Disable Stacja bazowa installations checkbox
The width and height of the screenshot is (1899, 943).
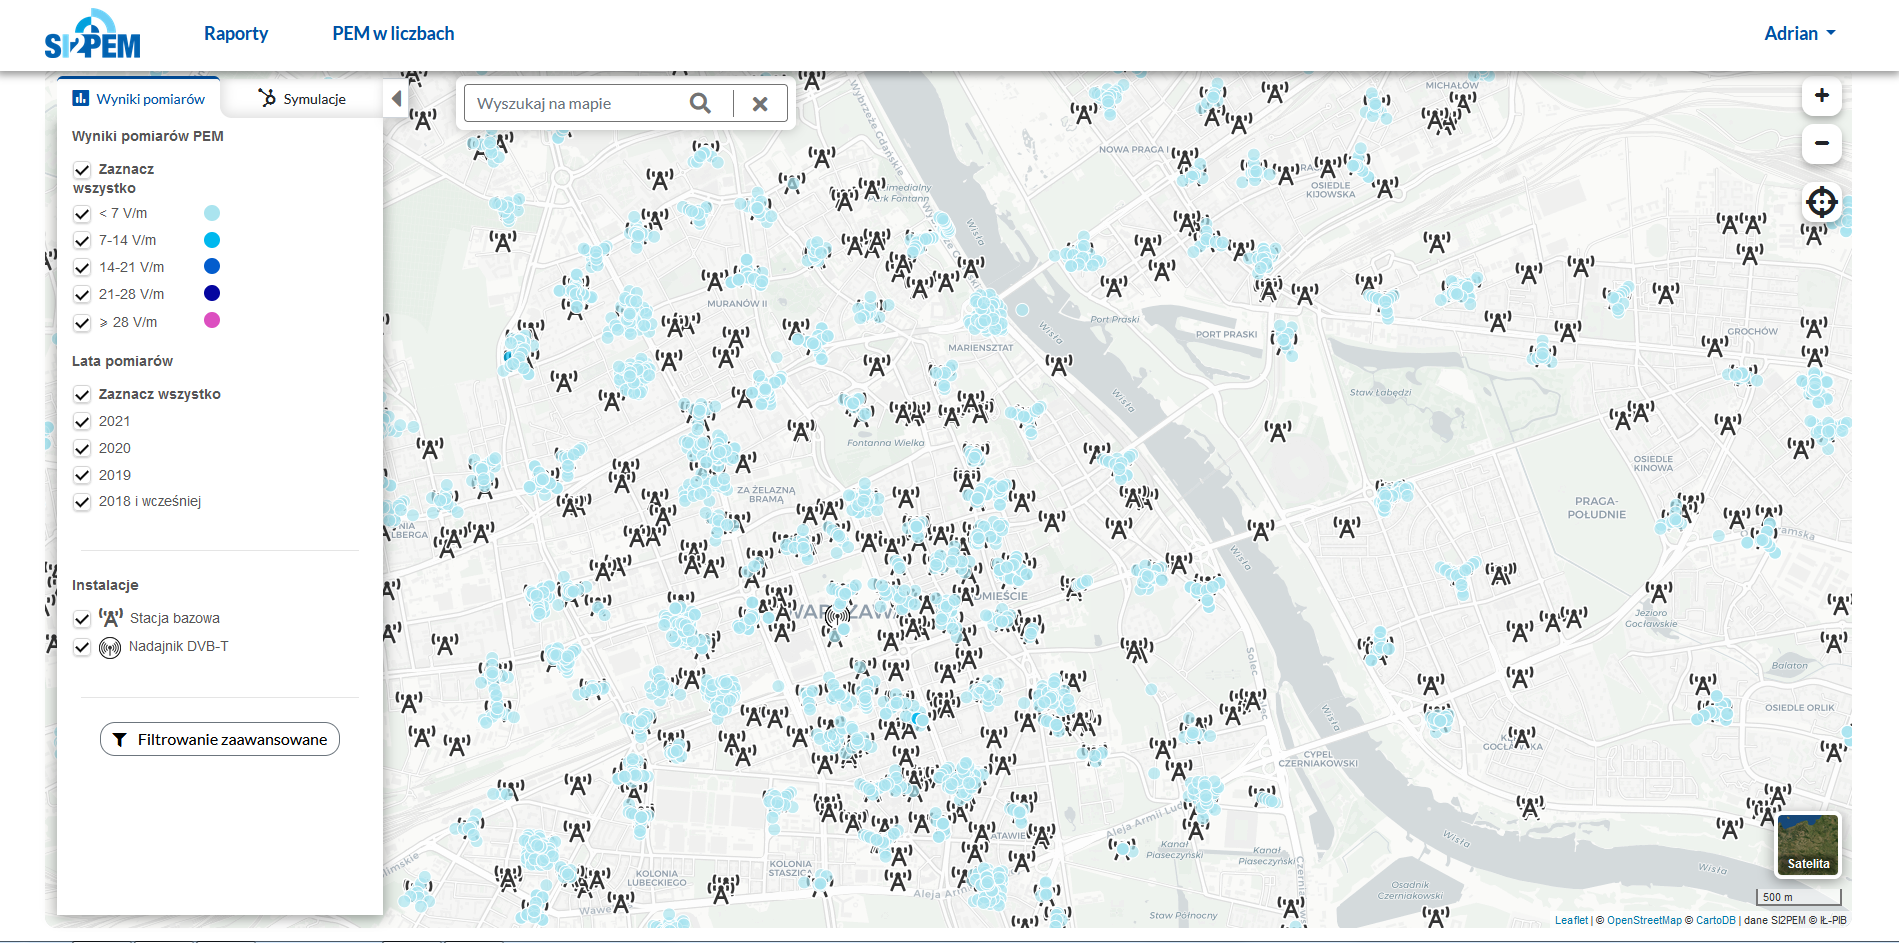(82, 619)
